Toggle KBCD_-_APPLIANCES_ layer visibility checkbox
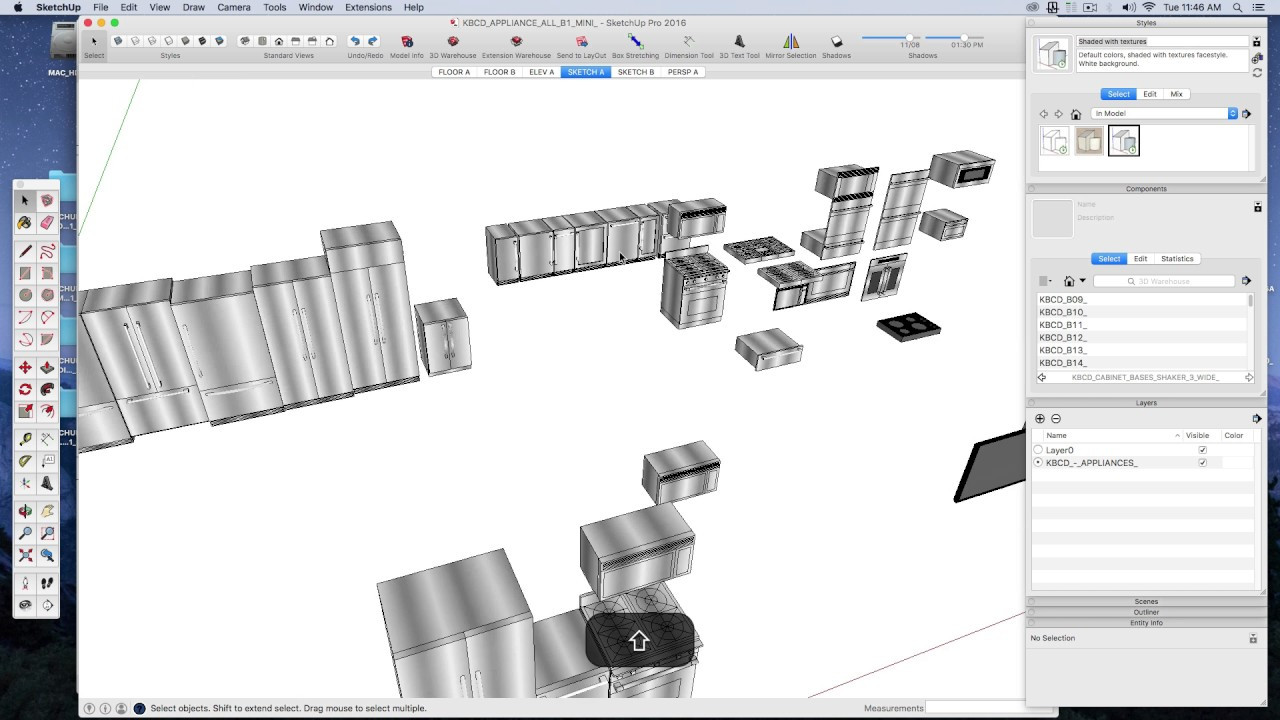The width and height of the screenshot is (1280, 720). 1202,463
